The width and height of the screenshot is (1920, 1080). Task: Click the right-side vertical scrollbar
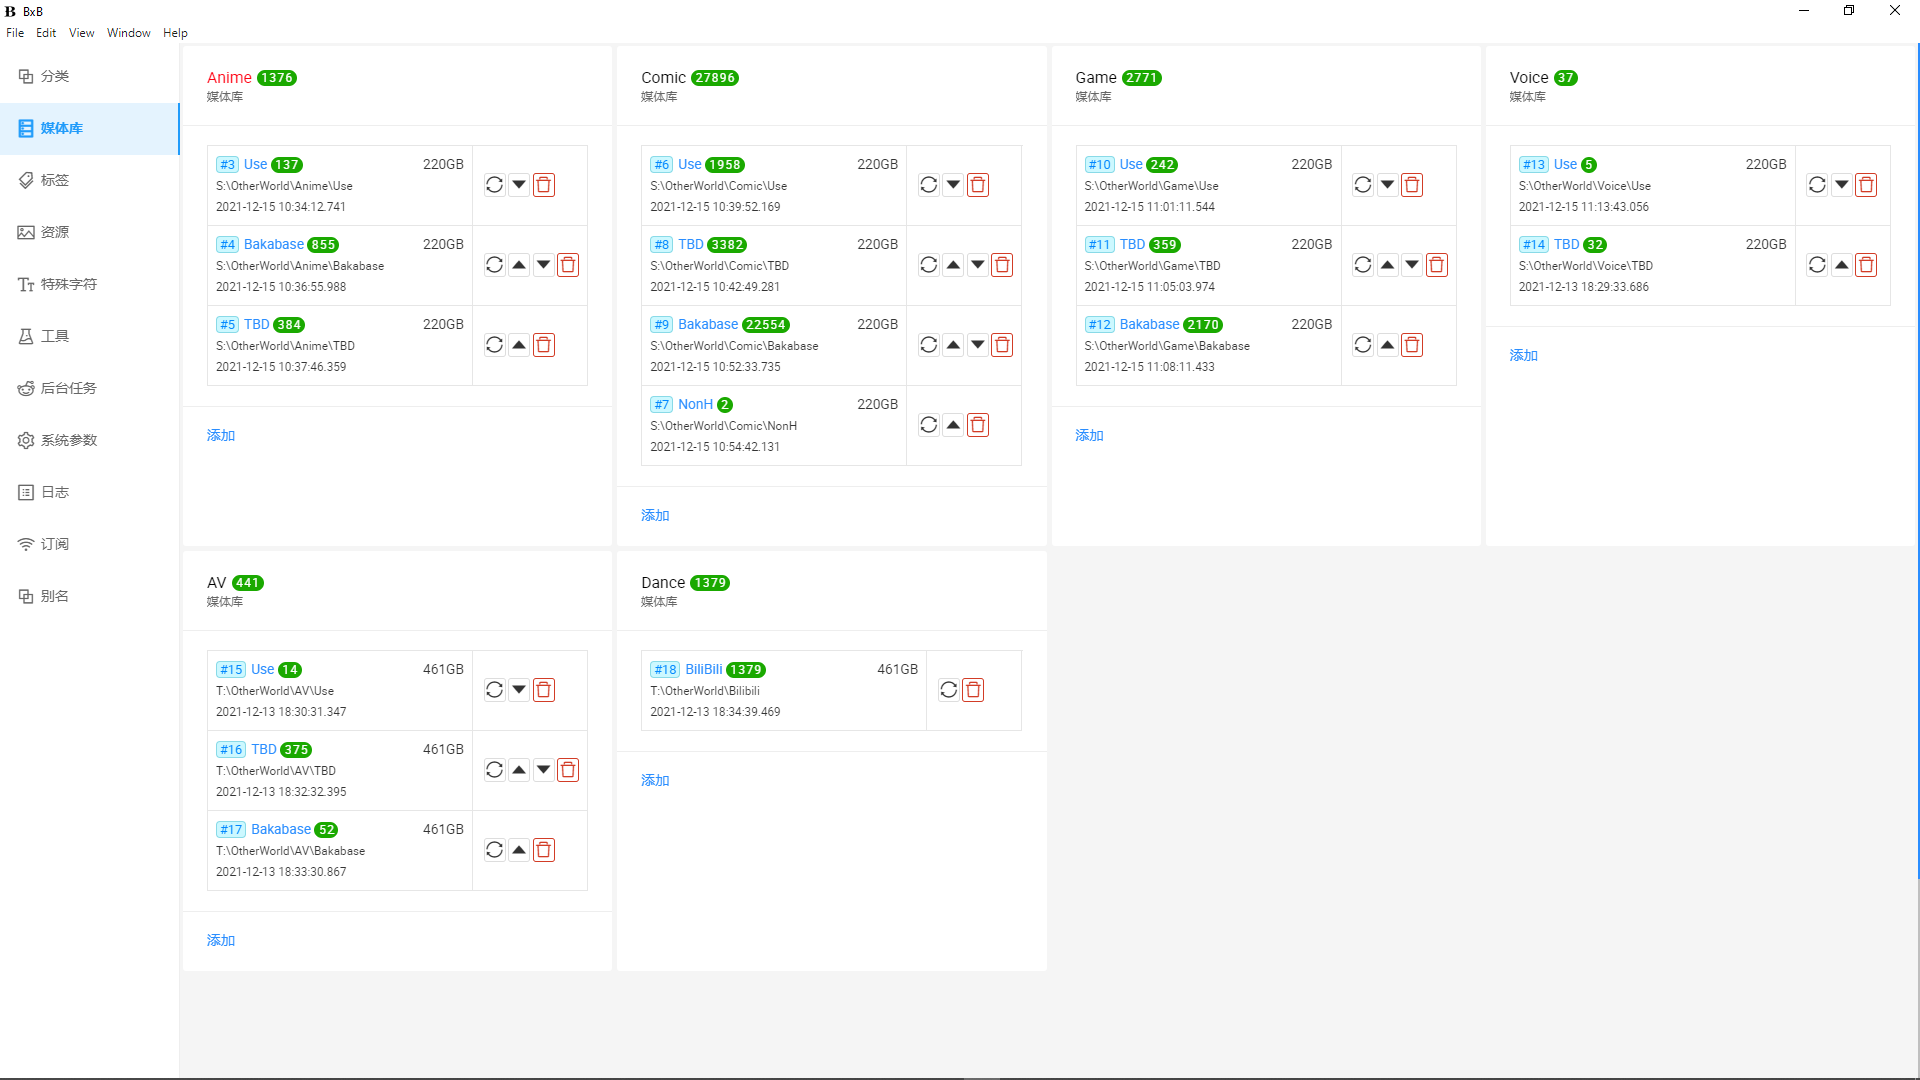tap(1917, 460)
